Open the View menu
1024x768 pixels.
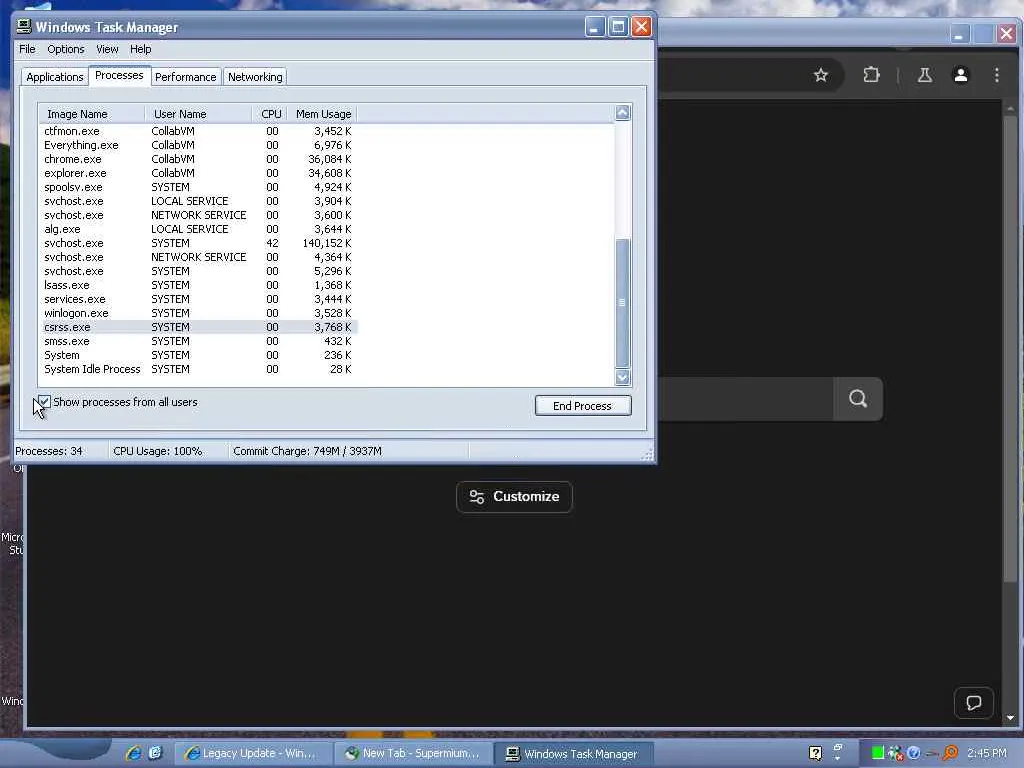(107, 49)
